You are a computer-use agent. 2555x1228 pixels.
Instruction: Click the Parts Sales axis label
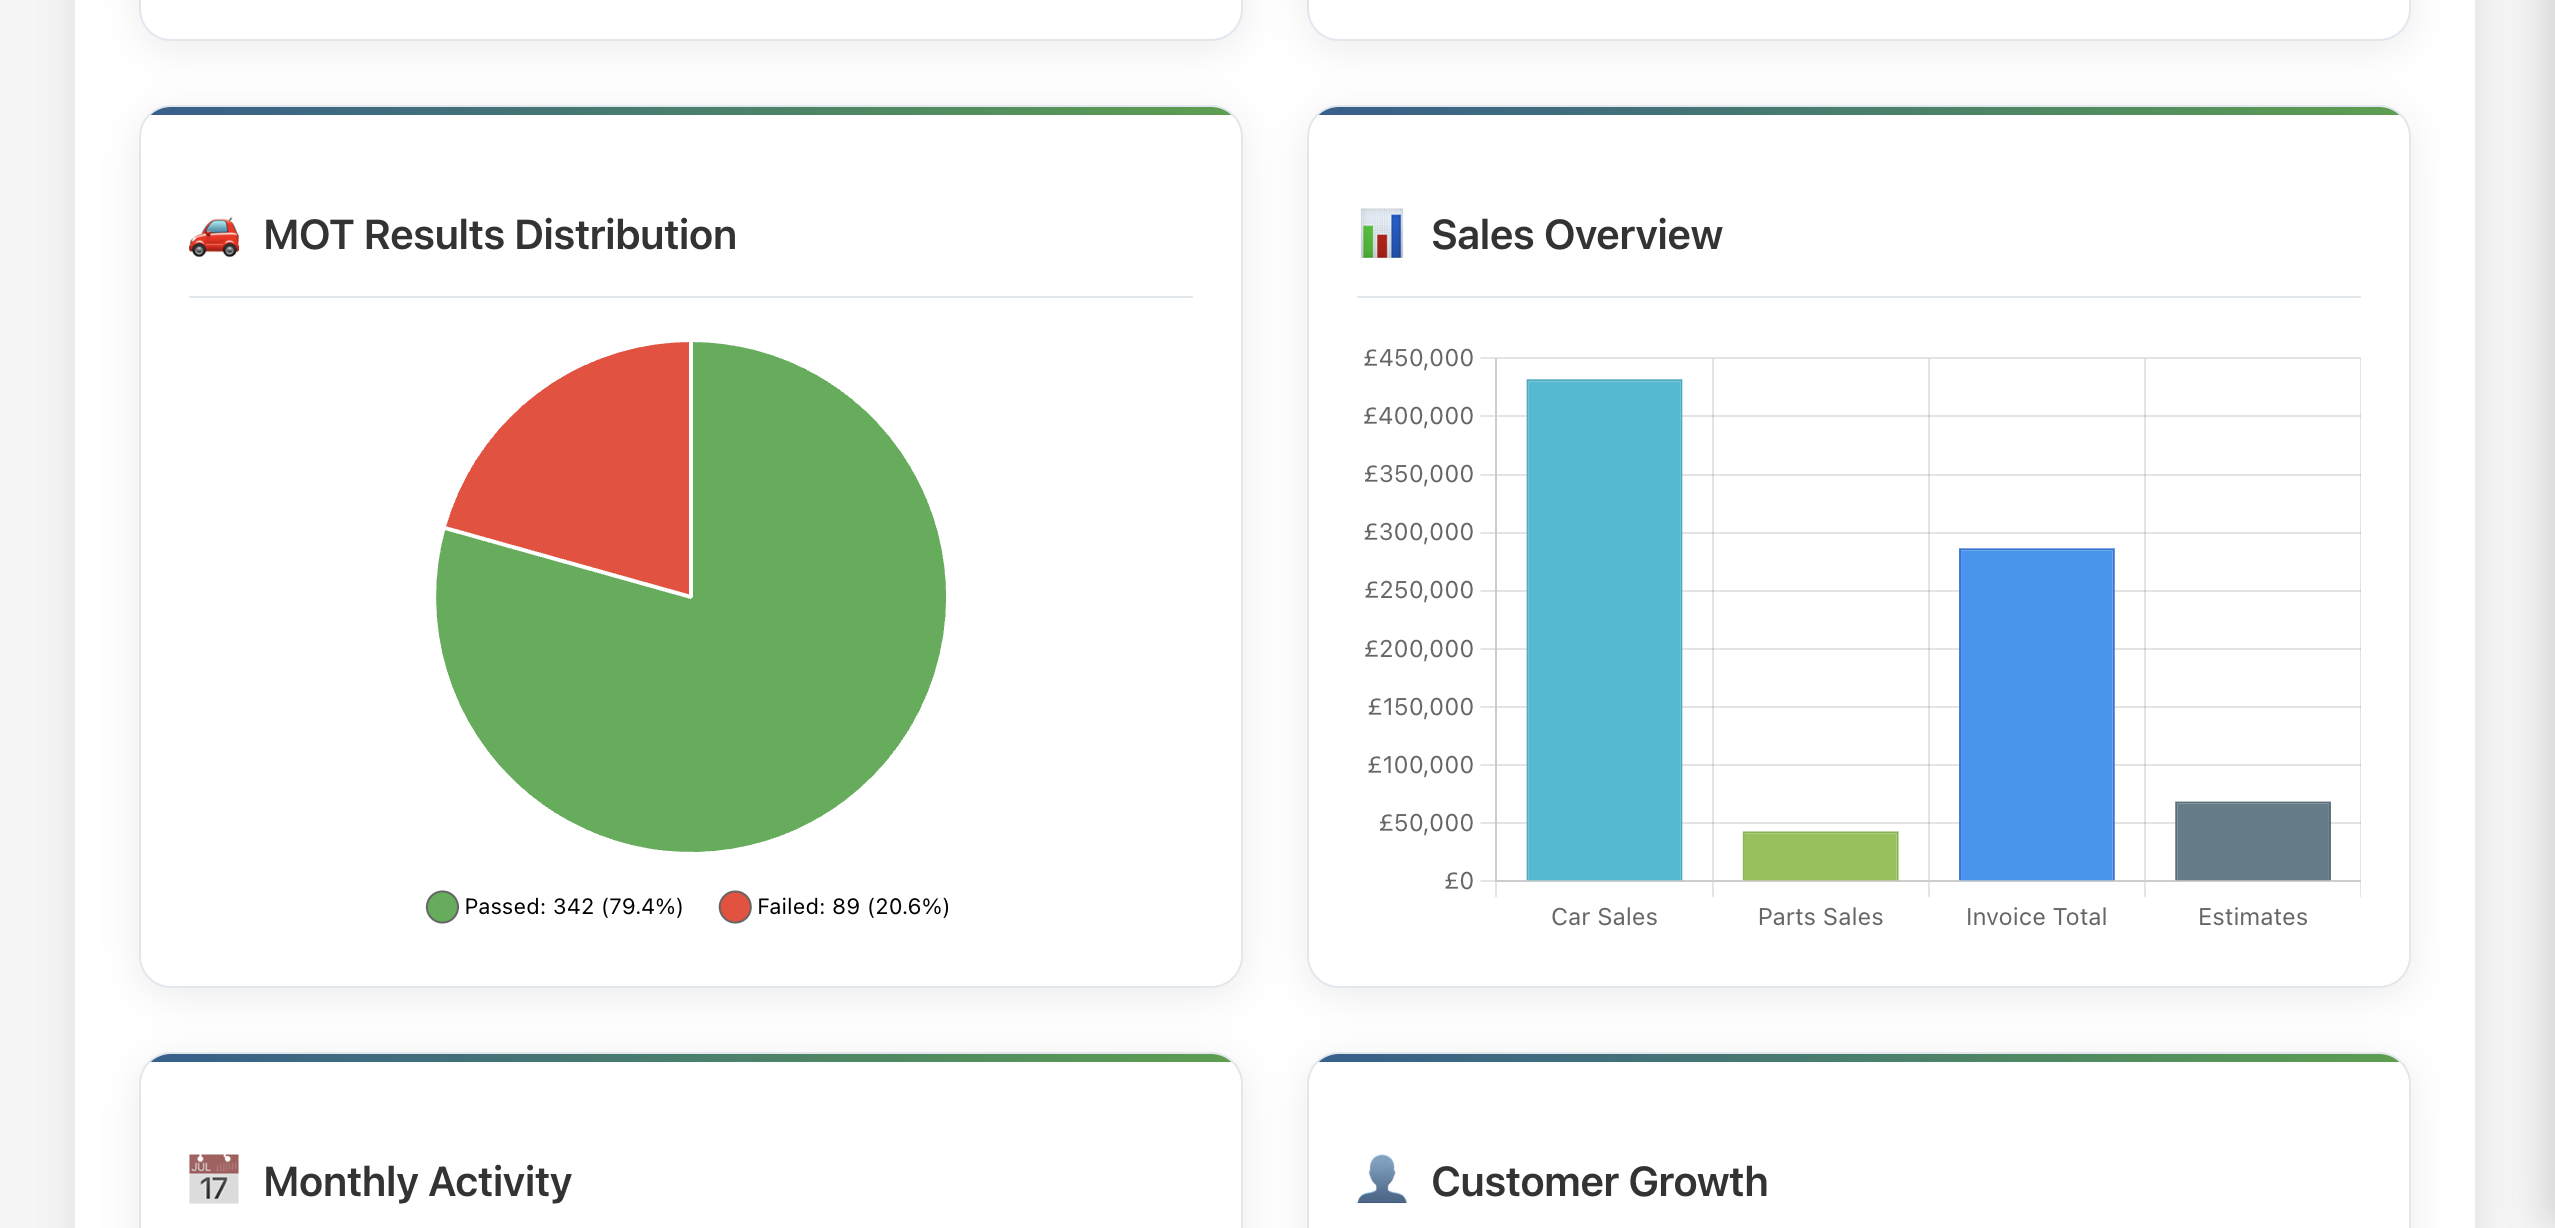1820,916
